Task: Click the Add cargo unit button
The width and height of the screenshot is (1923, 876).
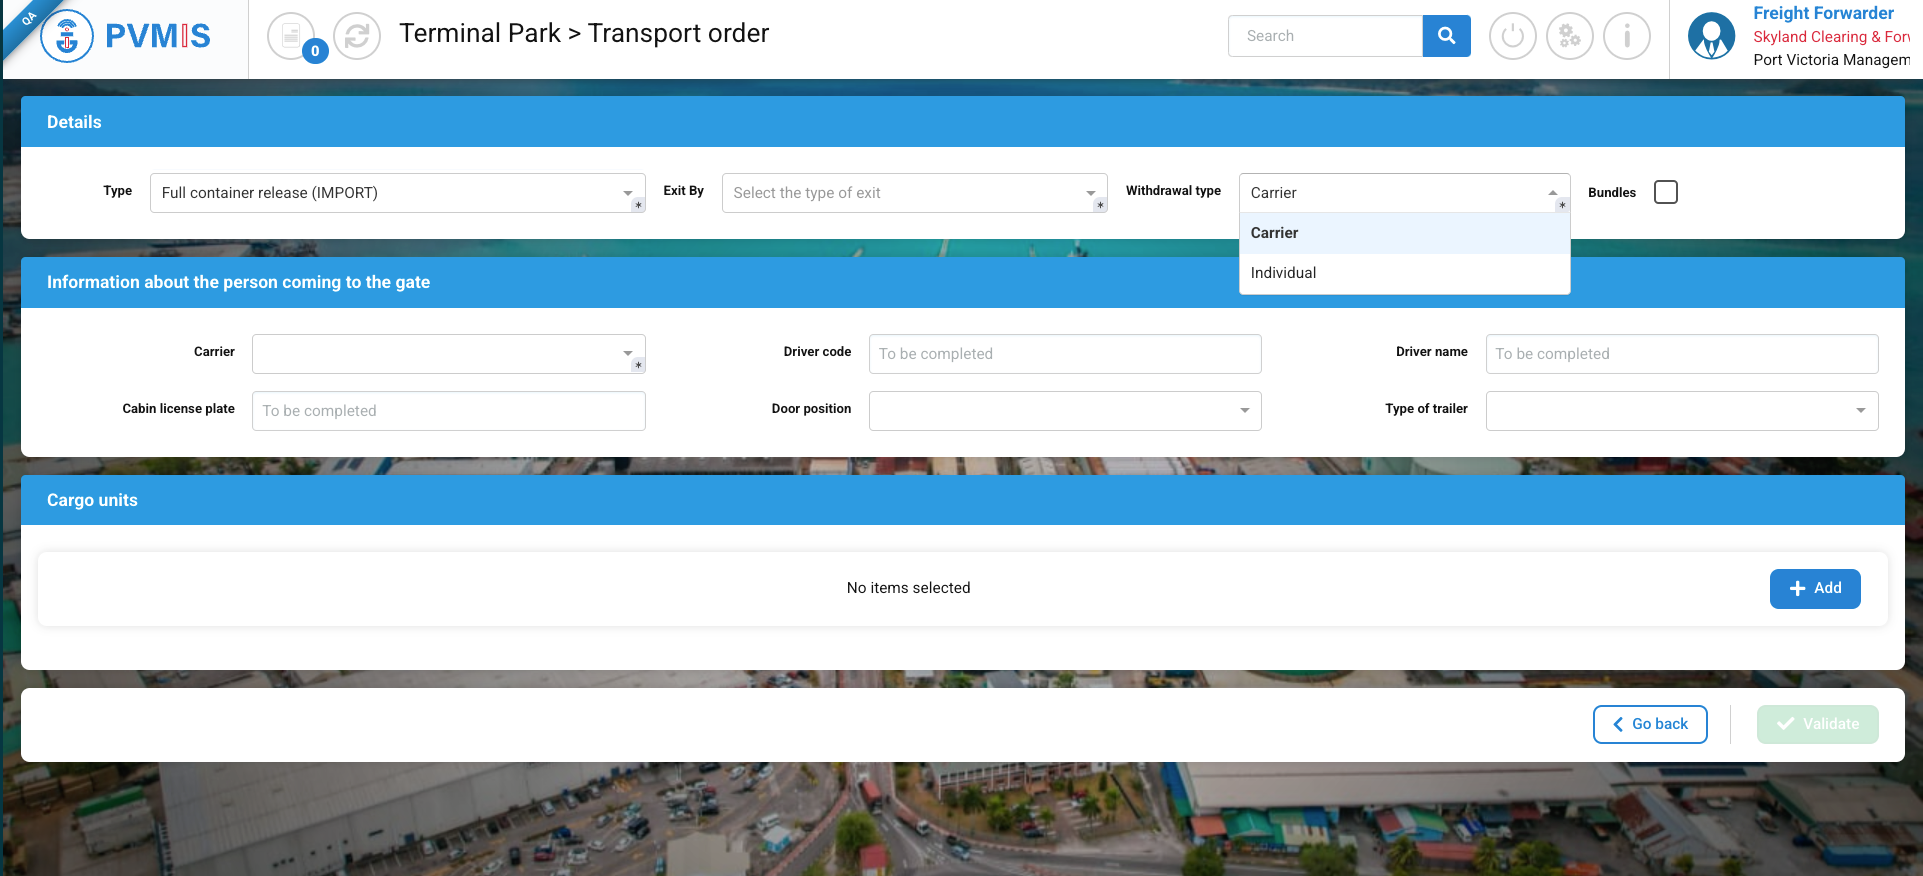Action: 1814,589
